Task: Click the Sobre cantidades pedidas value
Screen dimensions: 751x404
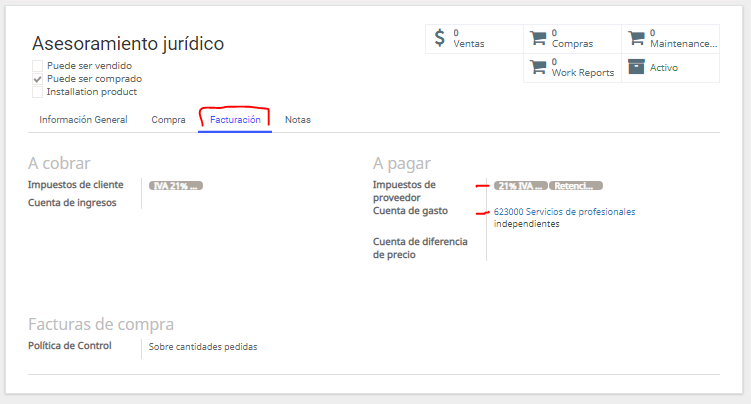Action: [x=203, y=347]
